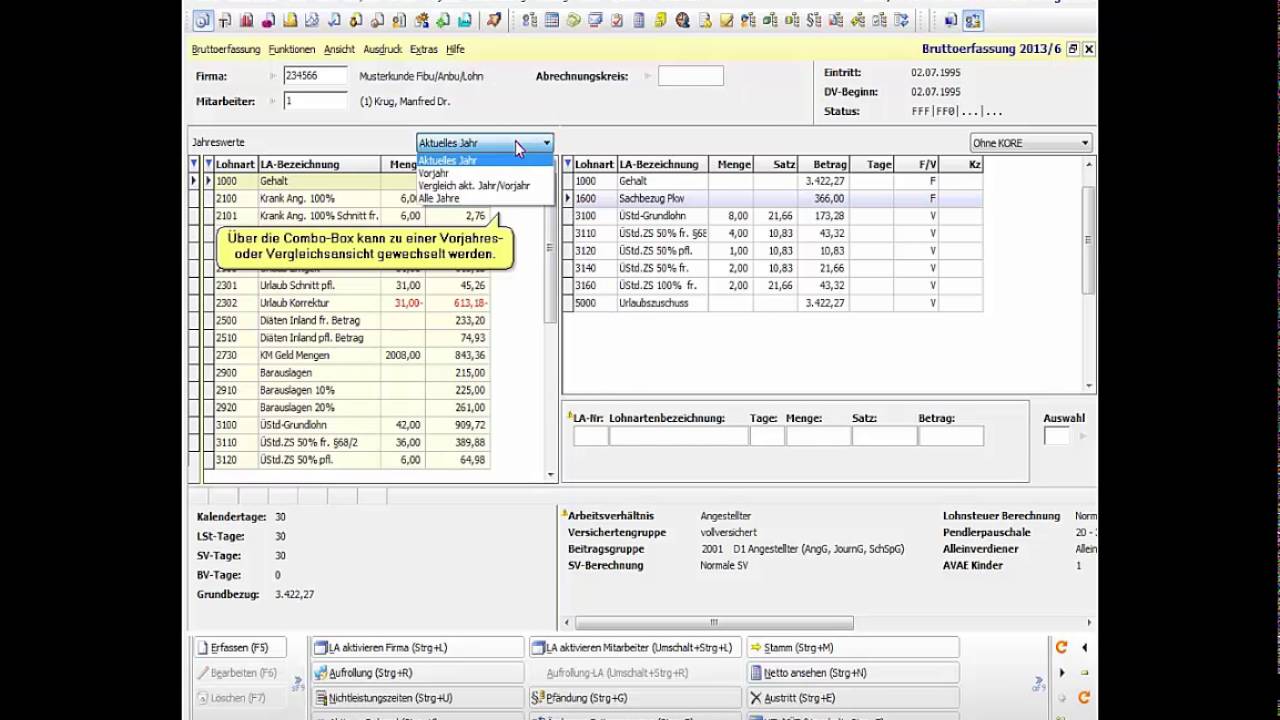Open the Funktionen menu

coord(292,49)
